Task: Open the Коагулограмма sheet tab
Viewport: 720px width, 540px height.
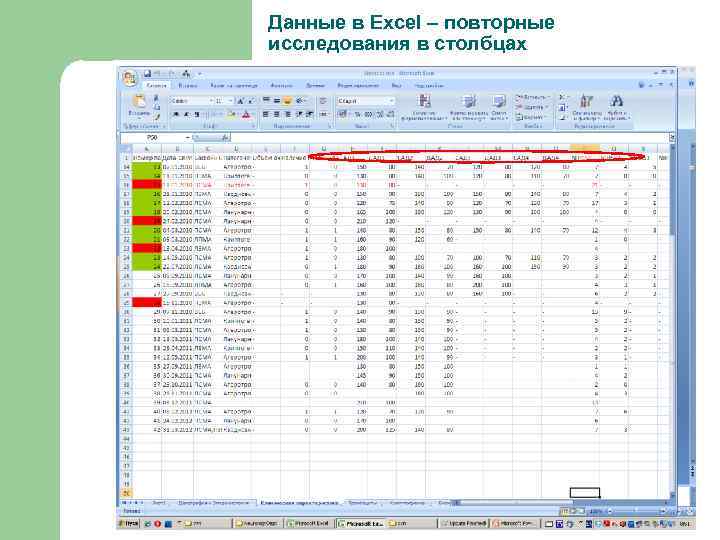Action: coord(407,503)
